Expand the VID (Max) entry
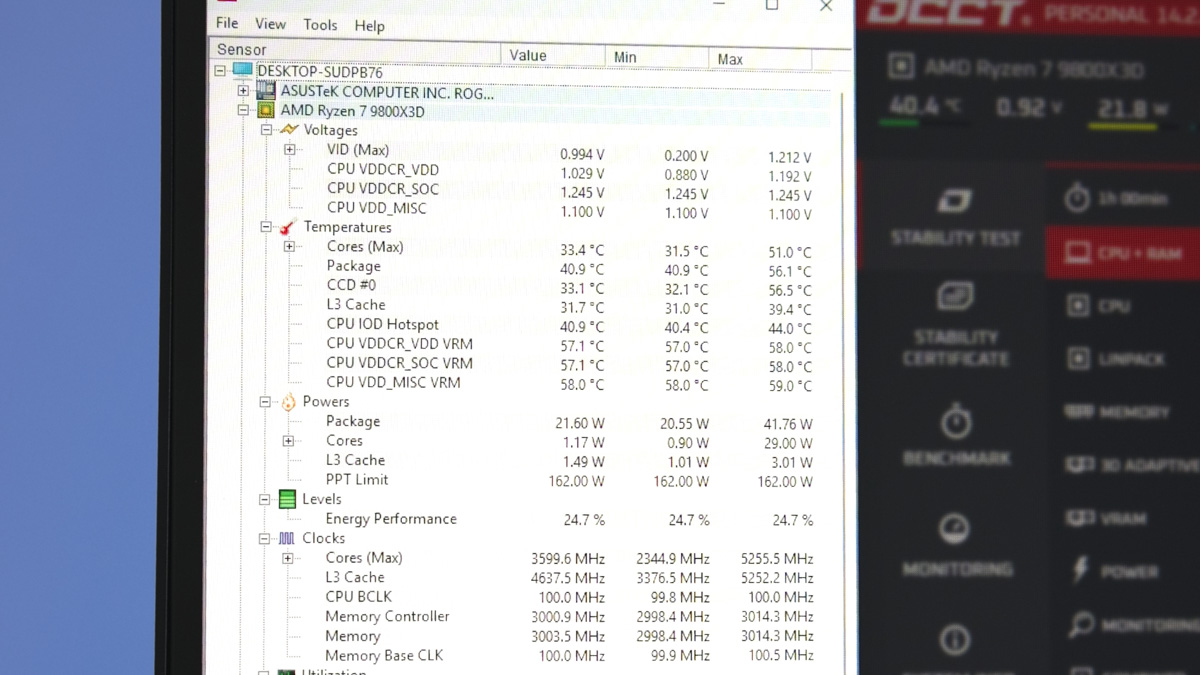This screenshot has width=1200, height=675. [290, 149]
